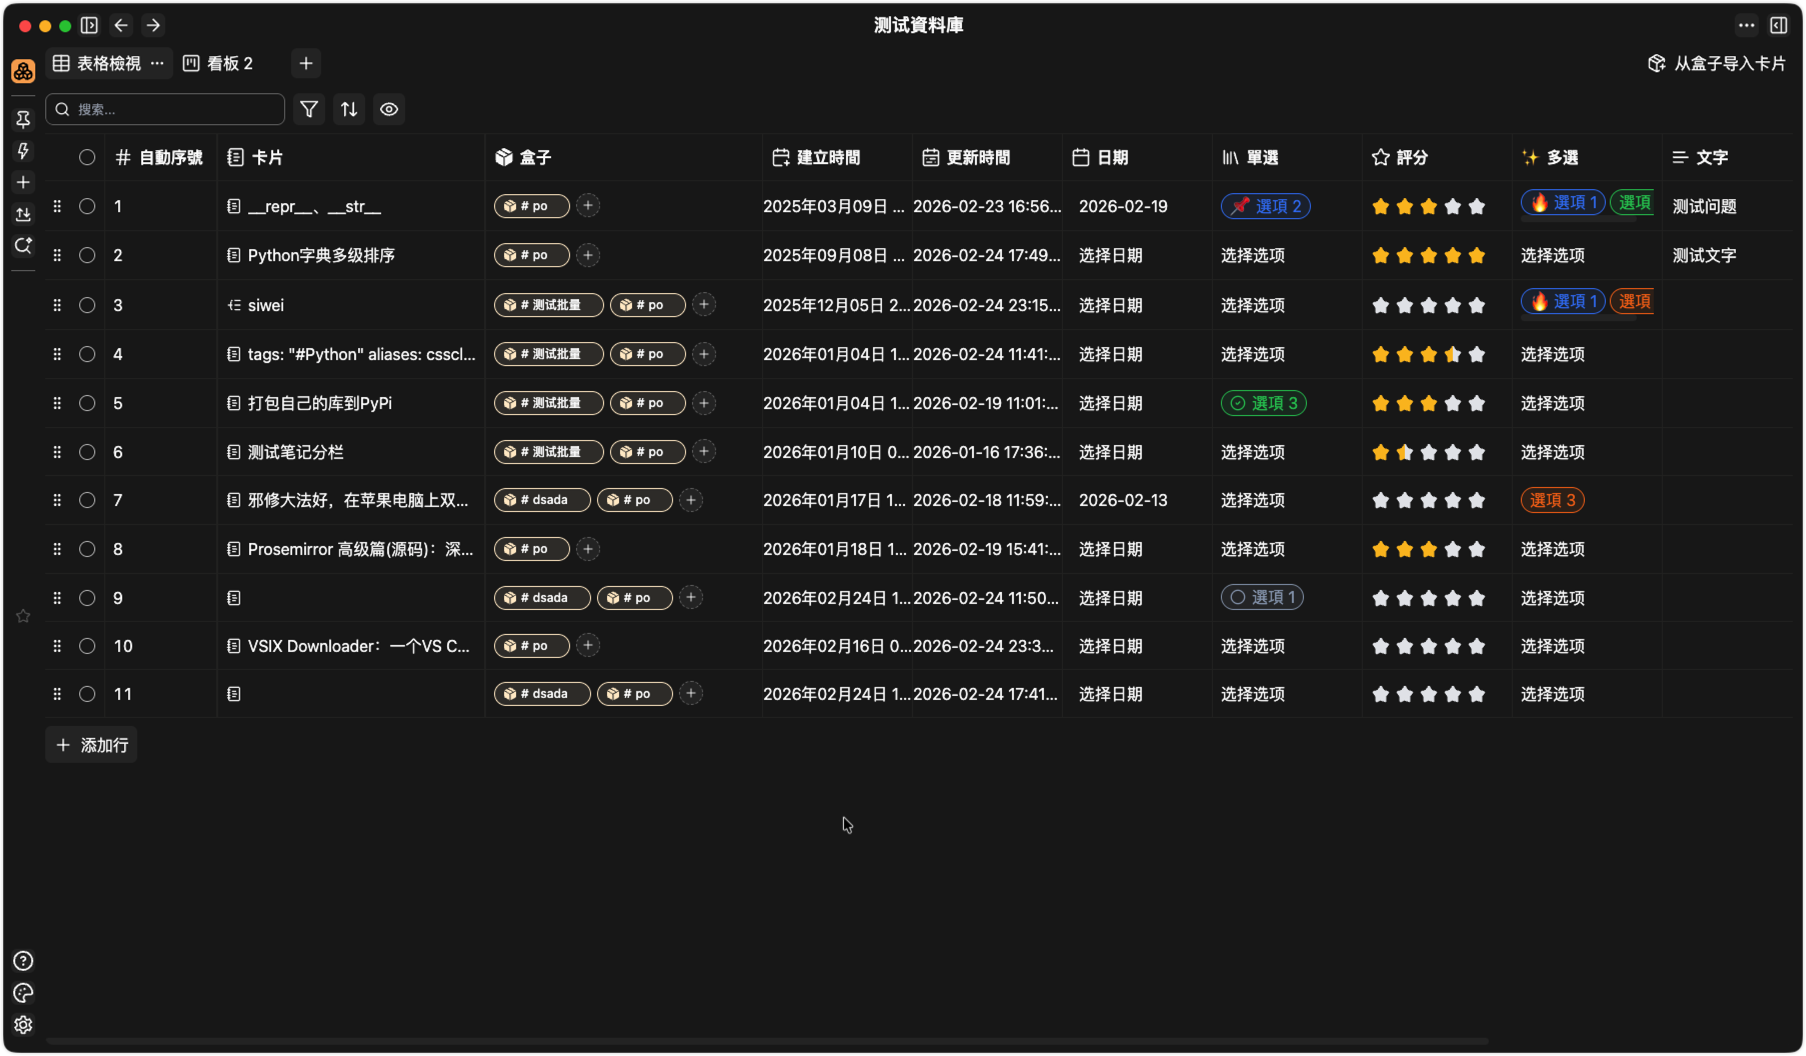Screen dimensions: 1806x1056
Task: Toggle the sidebar panel icon in title bar
Action: tap(89, 25)
